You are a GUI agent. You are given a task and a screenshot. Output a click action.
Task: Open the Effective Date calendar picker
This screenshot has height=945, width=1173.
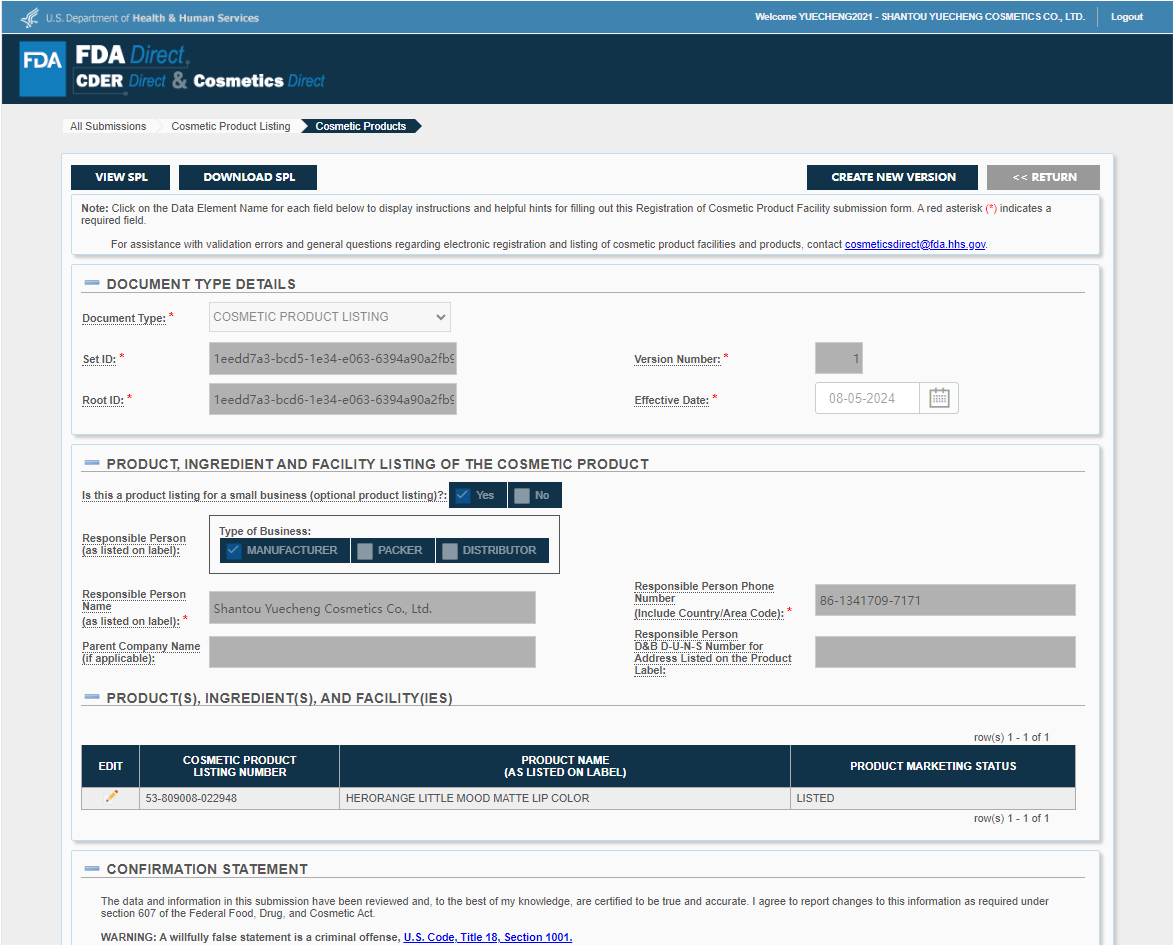[938, 398]
